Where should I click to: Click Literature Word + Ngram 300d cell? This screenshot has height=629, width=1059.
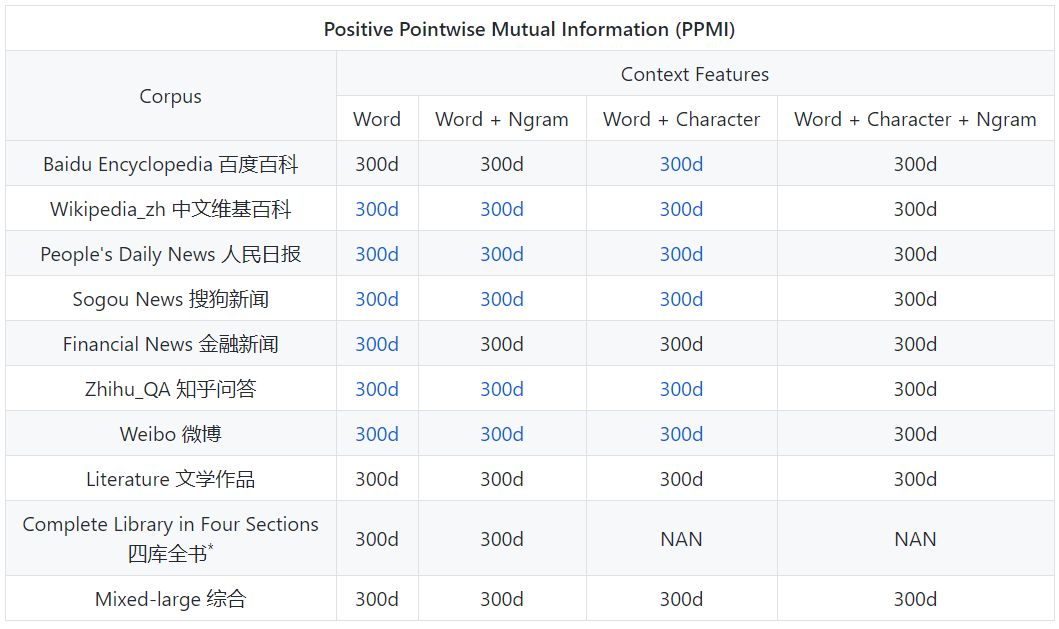(x=502, y=480)
